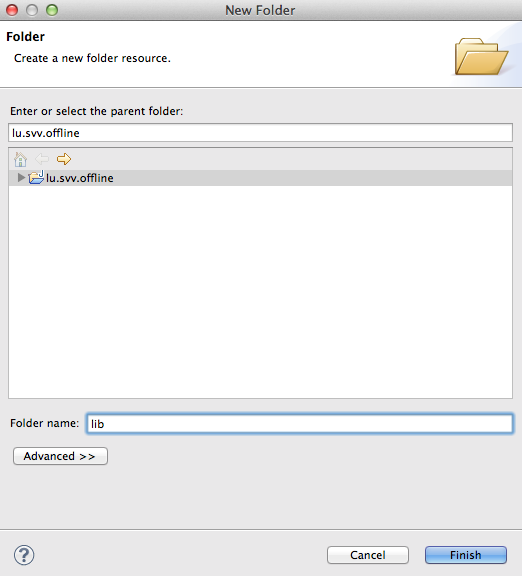The width and height of the screenshot is (522, 576).
Task: Click the gray minimize window button
Action: [32, 10]
